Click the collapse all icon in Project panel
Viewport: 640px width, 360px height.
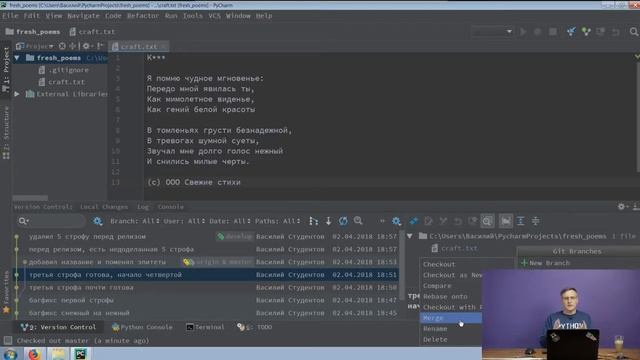(73, 46)
